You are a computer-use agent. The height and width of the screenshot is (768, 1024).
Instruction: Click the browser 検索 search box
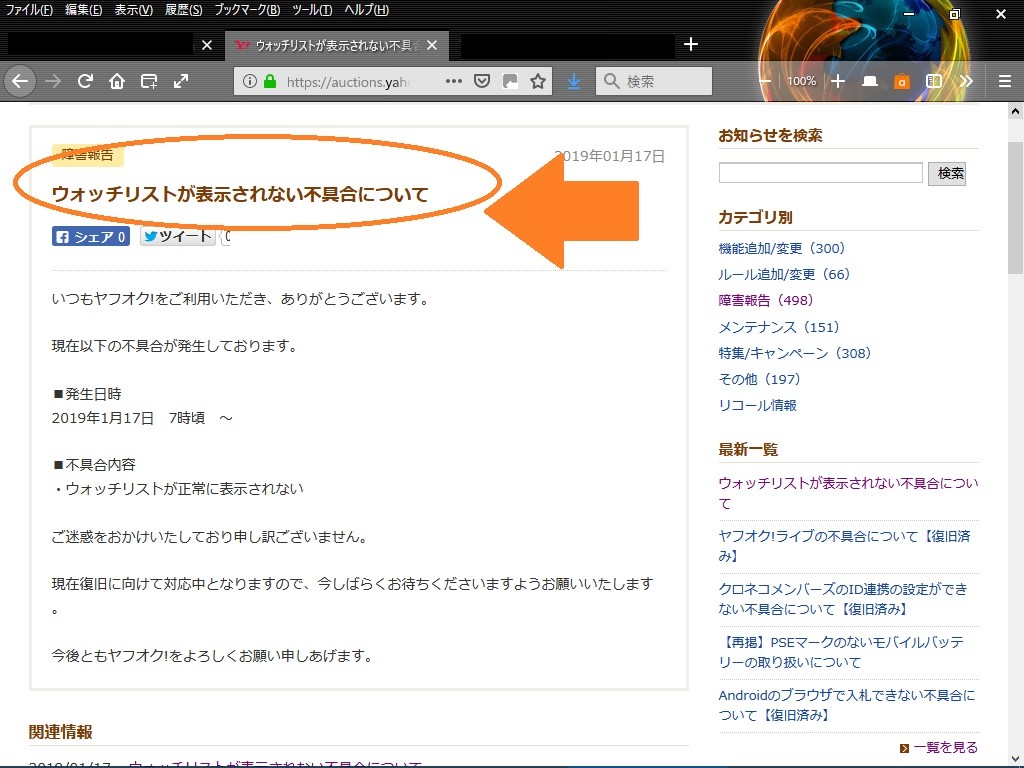tap(654, 81)
